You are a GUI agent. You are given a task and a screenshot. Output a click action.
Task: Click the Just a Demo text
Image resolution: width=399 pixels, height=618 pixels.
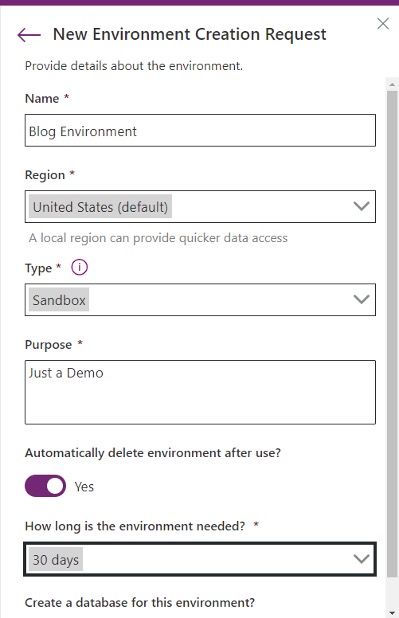click(66, 373)
